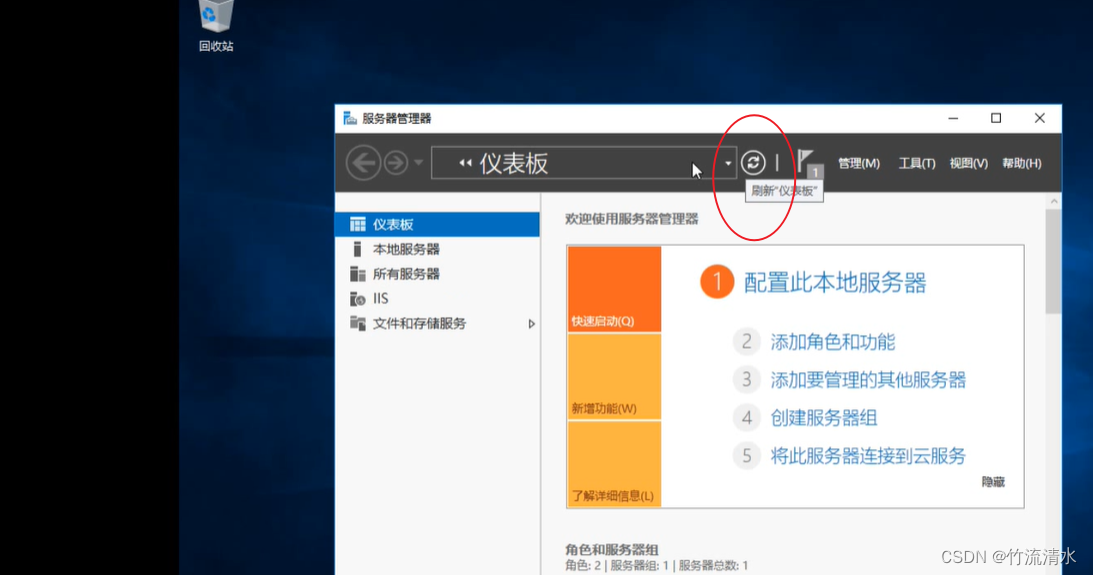This screenshot has height=575, width=1093.
Task: Click the gray number 3 circle
Action: pyautogui.click(x=747, y=380)
